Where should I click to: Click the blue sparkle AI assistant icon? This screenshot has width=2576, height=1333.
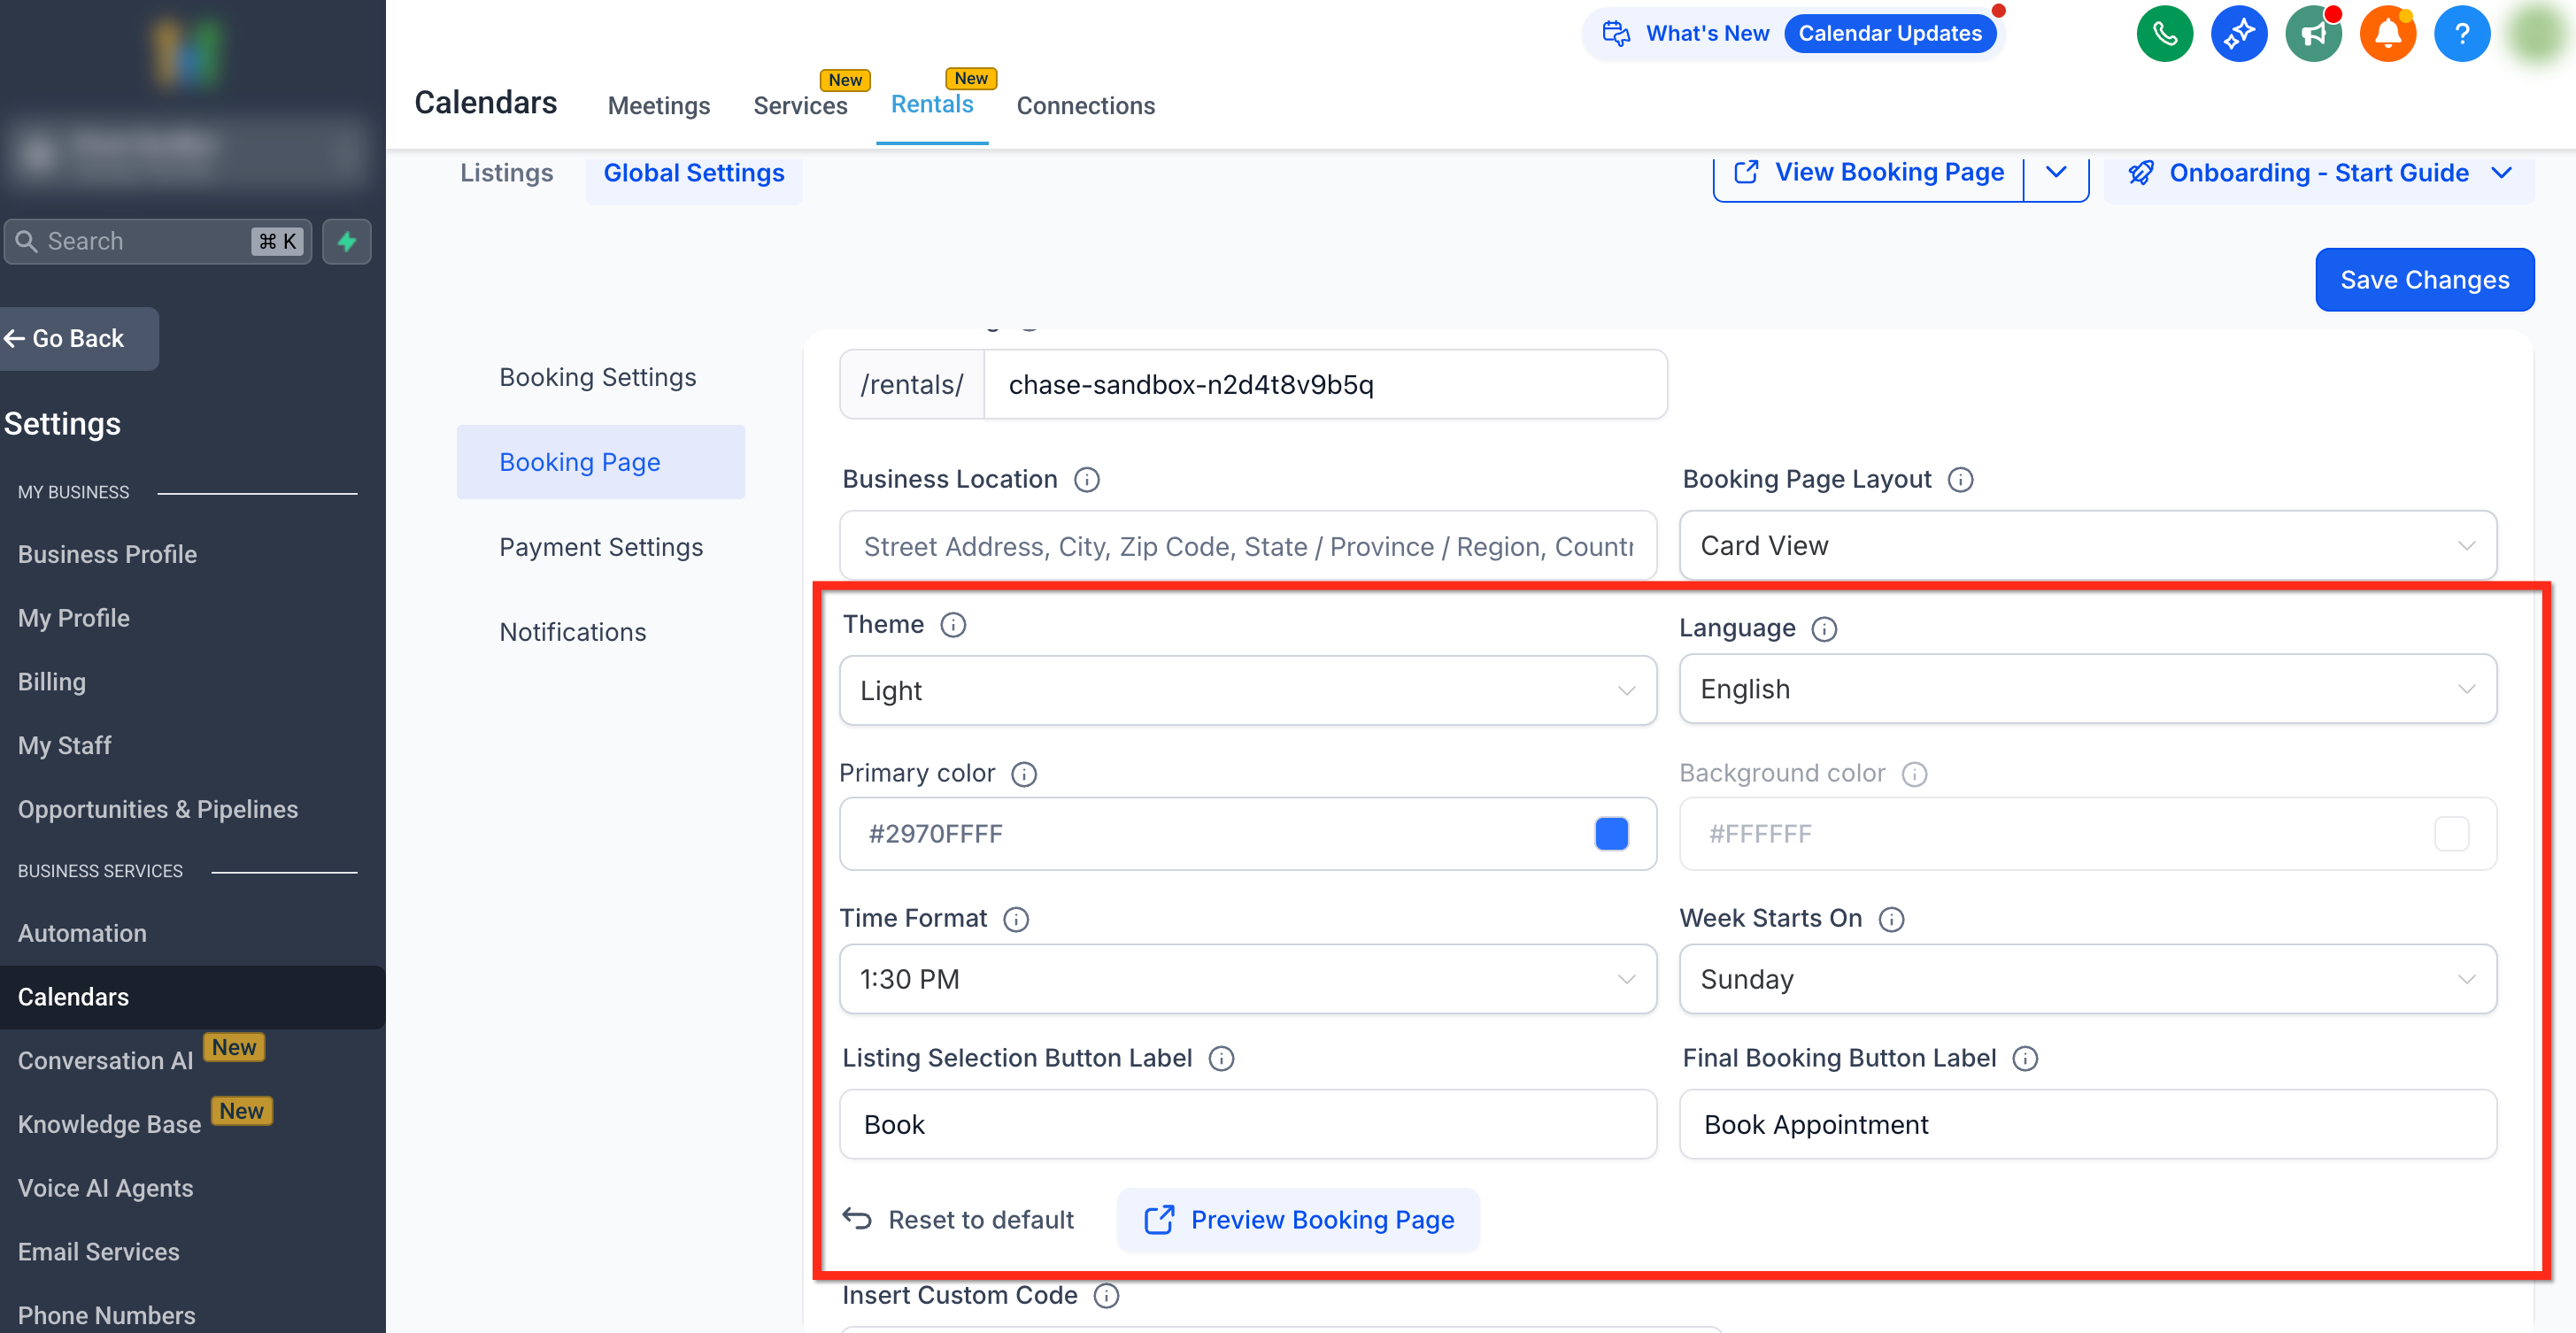[2238, 34]
